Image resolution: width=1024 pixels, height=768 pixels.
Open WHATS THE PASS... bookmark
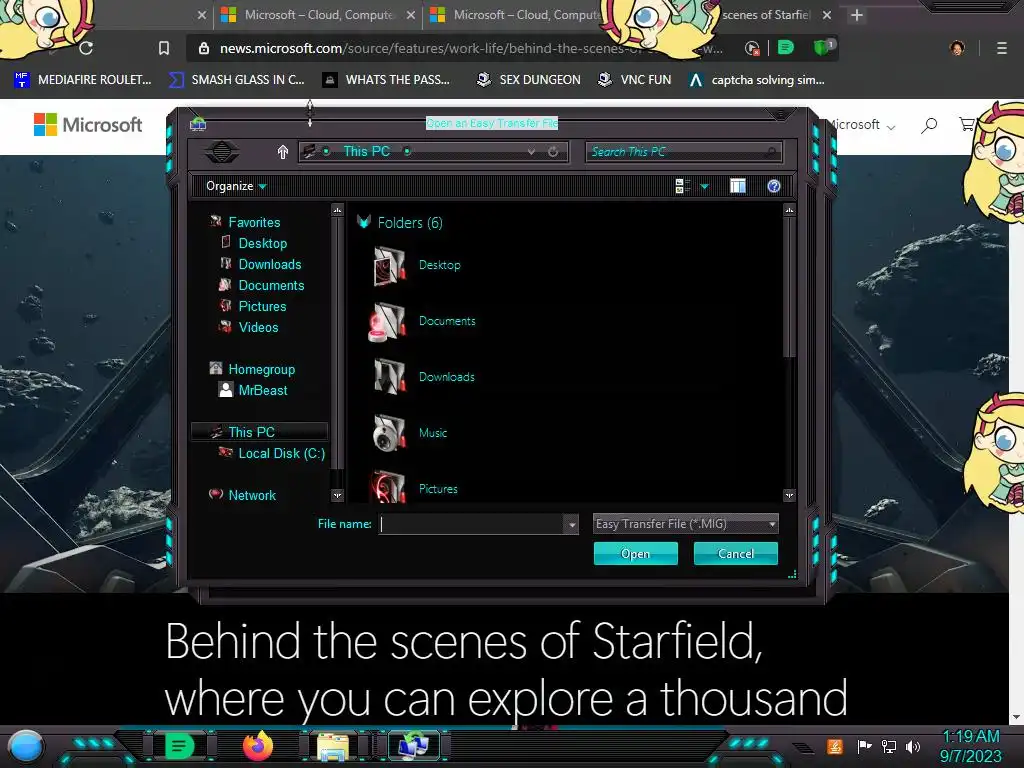click(x=387, y=80)
